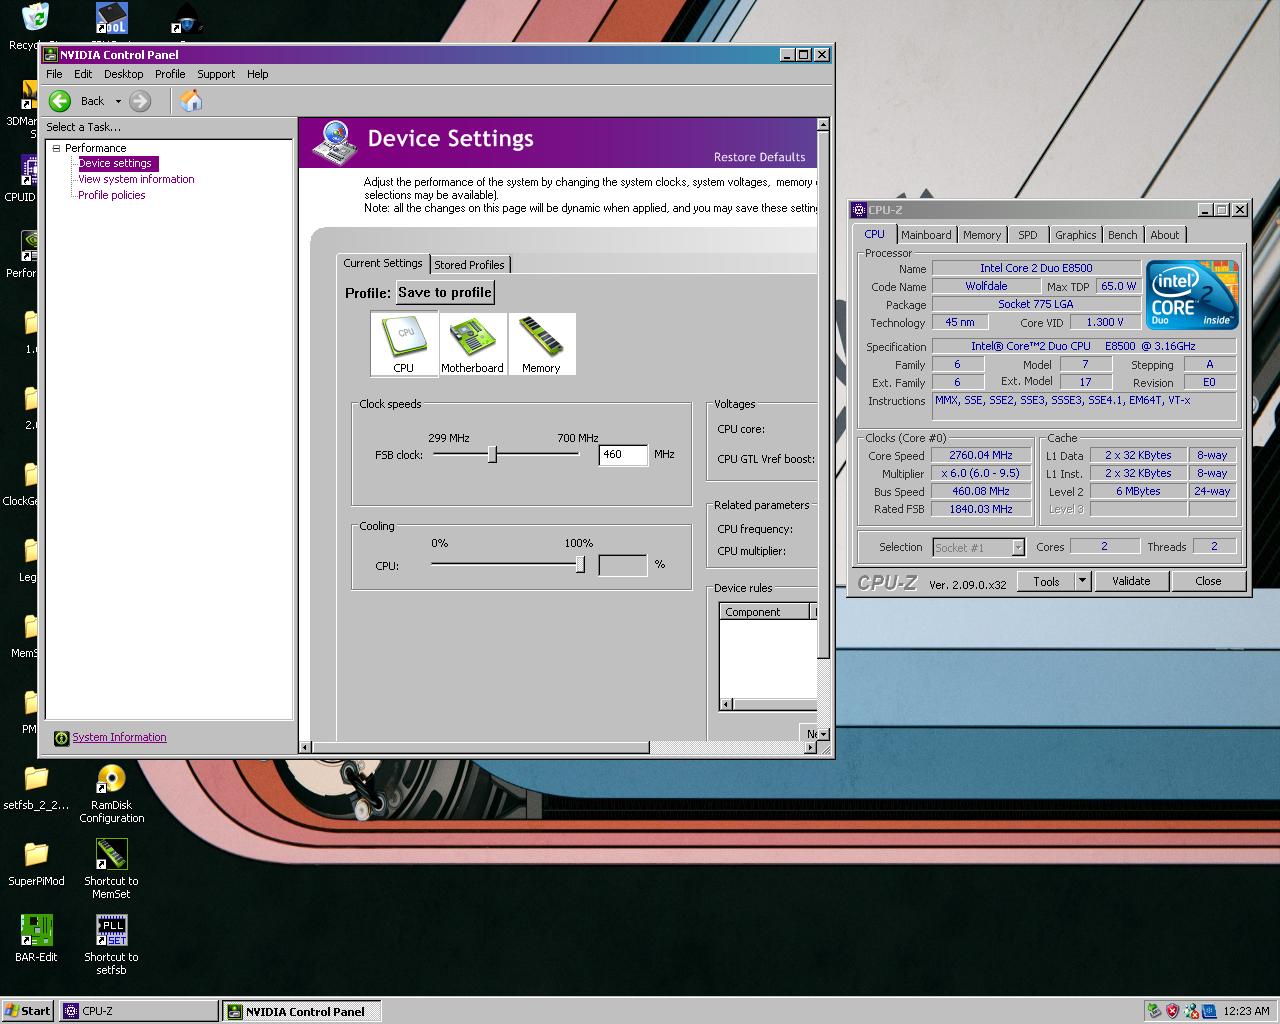The width and height of the screenshot is (1280, 1024).
Task: Click the Tools button in CPU-Z
Action: point(1046,581)
